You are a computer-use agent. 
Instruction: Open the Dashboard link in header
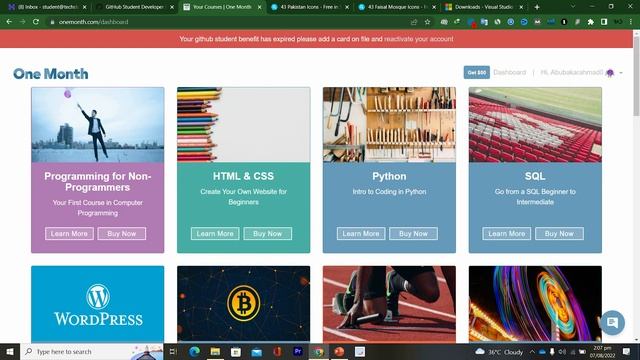[x=509, y=73]
